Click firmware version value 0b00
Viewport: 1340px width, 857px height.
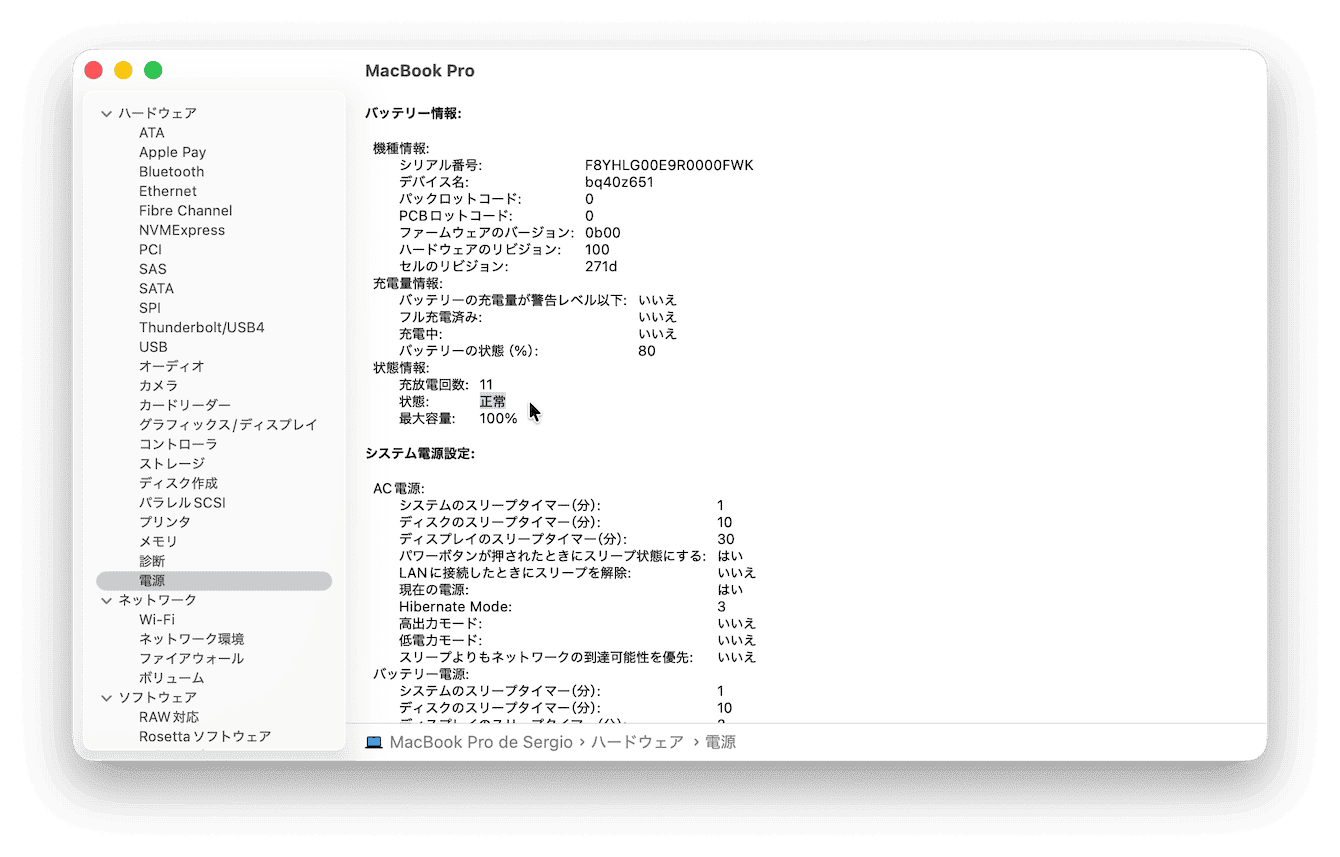[x=602, y=233]
